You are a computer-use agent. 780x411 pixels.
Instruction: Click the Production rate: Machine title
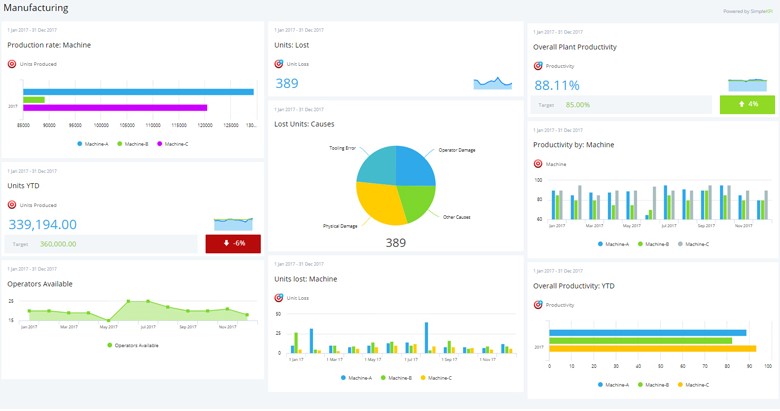tap(49, 45)
